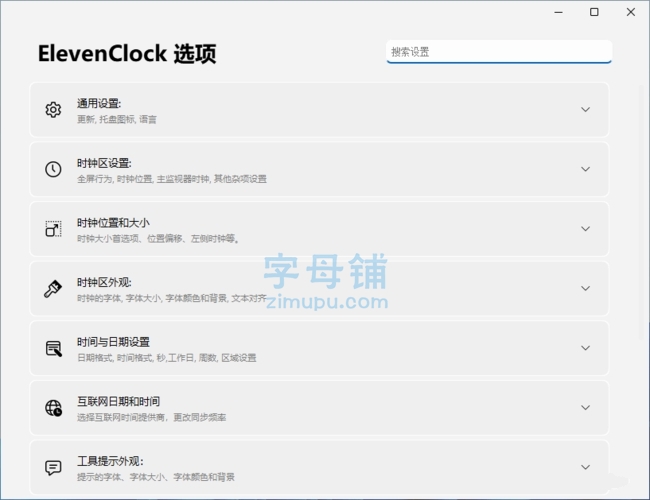
Task: Expand the 时间与日期设置 chevron
Action: (x=585, y=348)
